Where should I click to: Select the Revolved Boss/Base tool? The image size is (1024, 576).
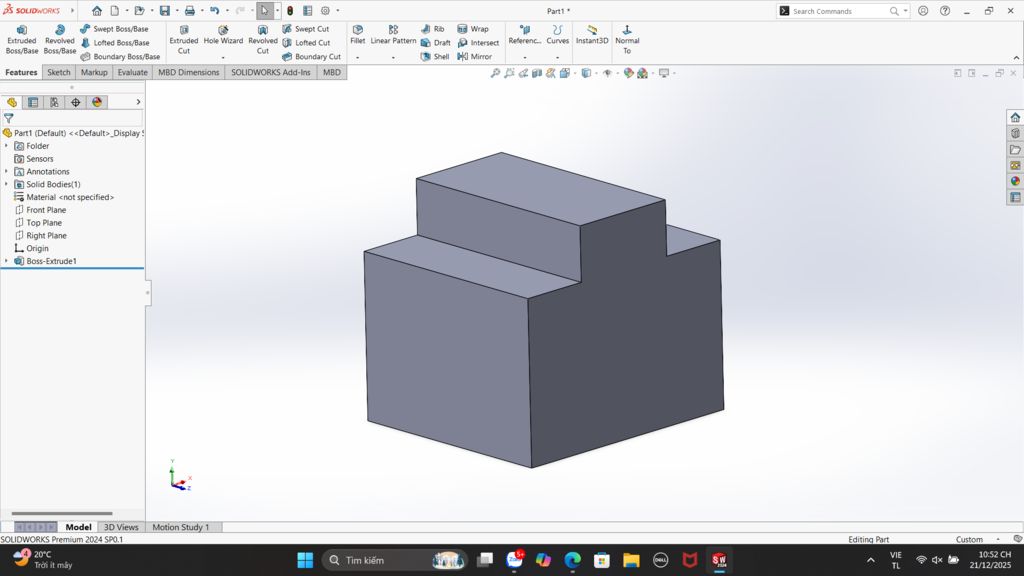click(59, 40)
